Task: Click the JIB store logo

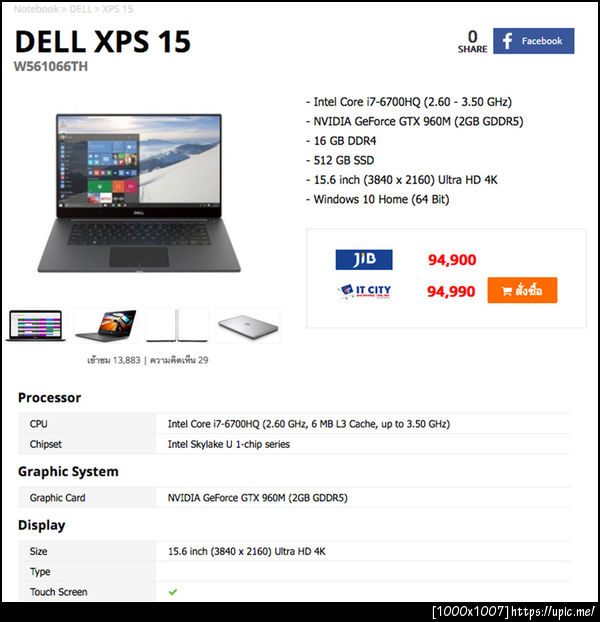Action: (x=364, y=260)
